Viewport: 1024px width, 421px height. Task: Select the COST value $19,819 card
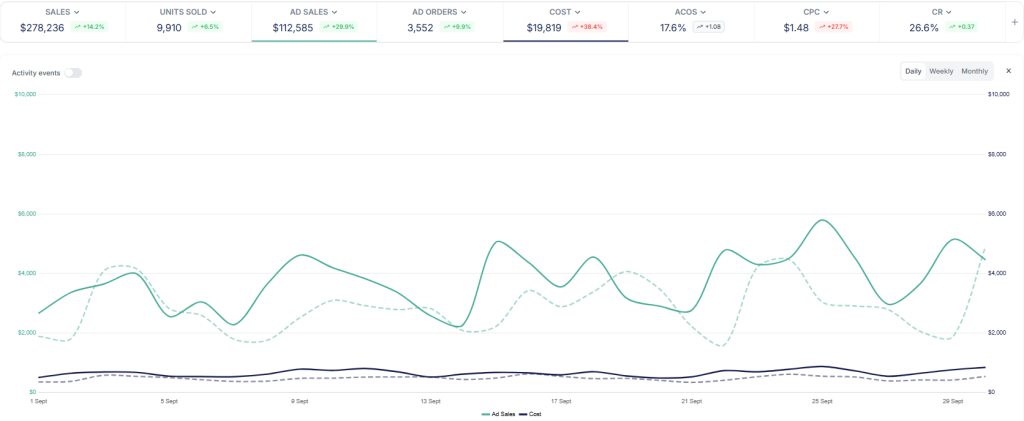(x=545, y=28)
